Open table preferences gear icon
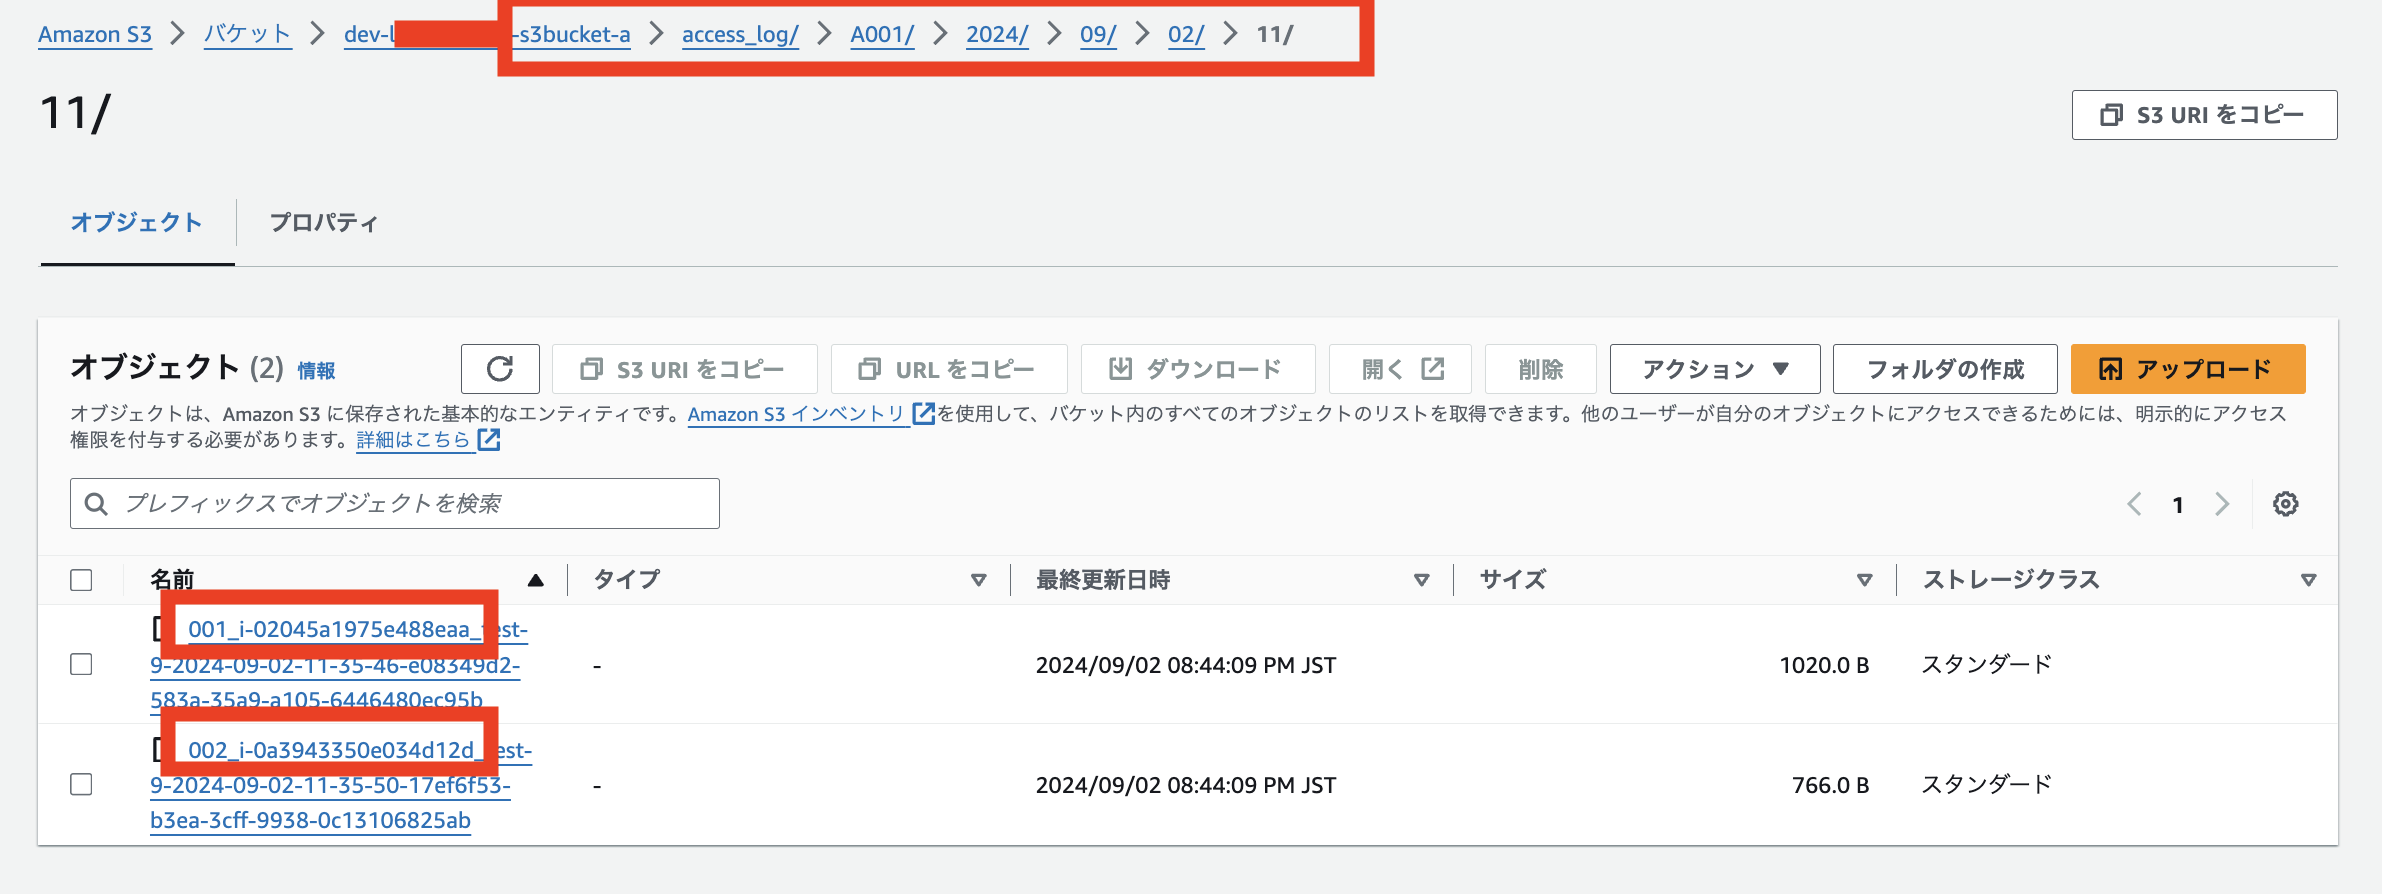Viewport: 2382px width, 894px height. click(2285, 504)
